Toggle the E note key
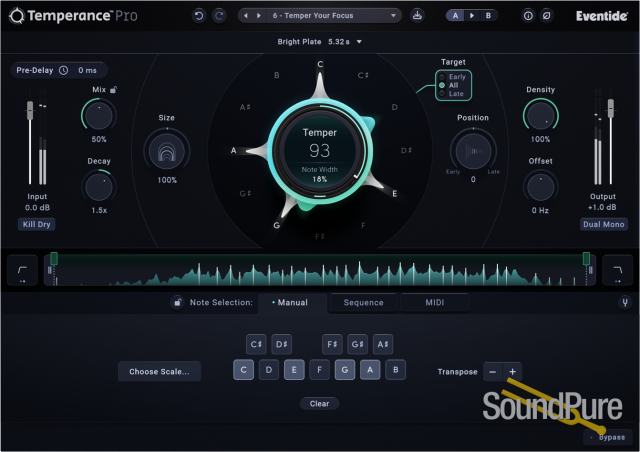Screen dimensions: 640x452 click(x=294, y=370)
